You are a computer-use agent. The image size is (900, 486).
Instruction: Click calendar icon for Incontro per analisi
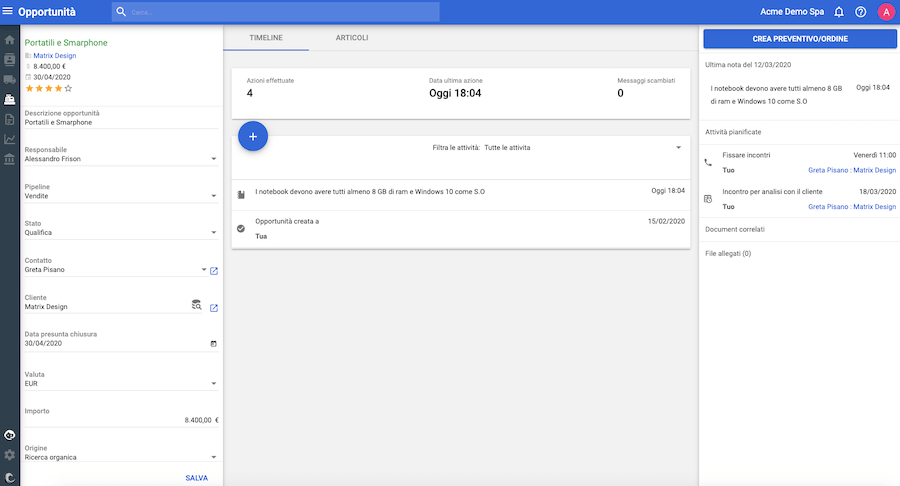coord(708,199)
